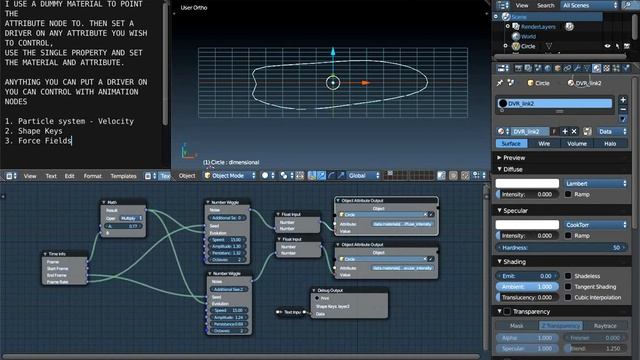The width and height of the screenshot is (640, 360).
Task: Open the All Scenes outliner display dropdown
Action: [590, 5]
